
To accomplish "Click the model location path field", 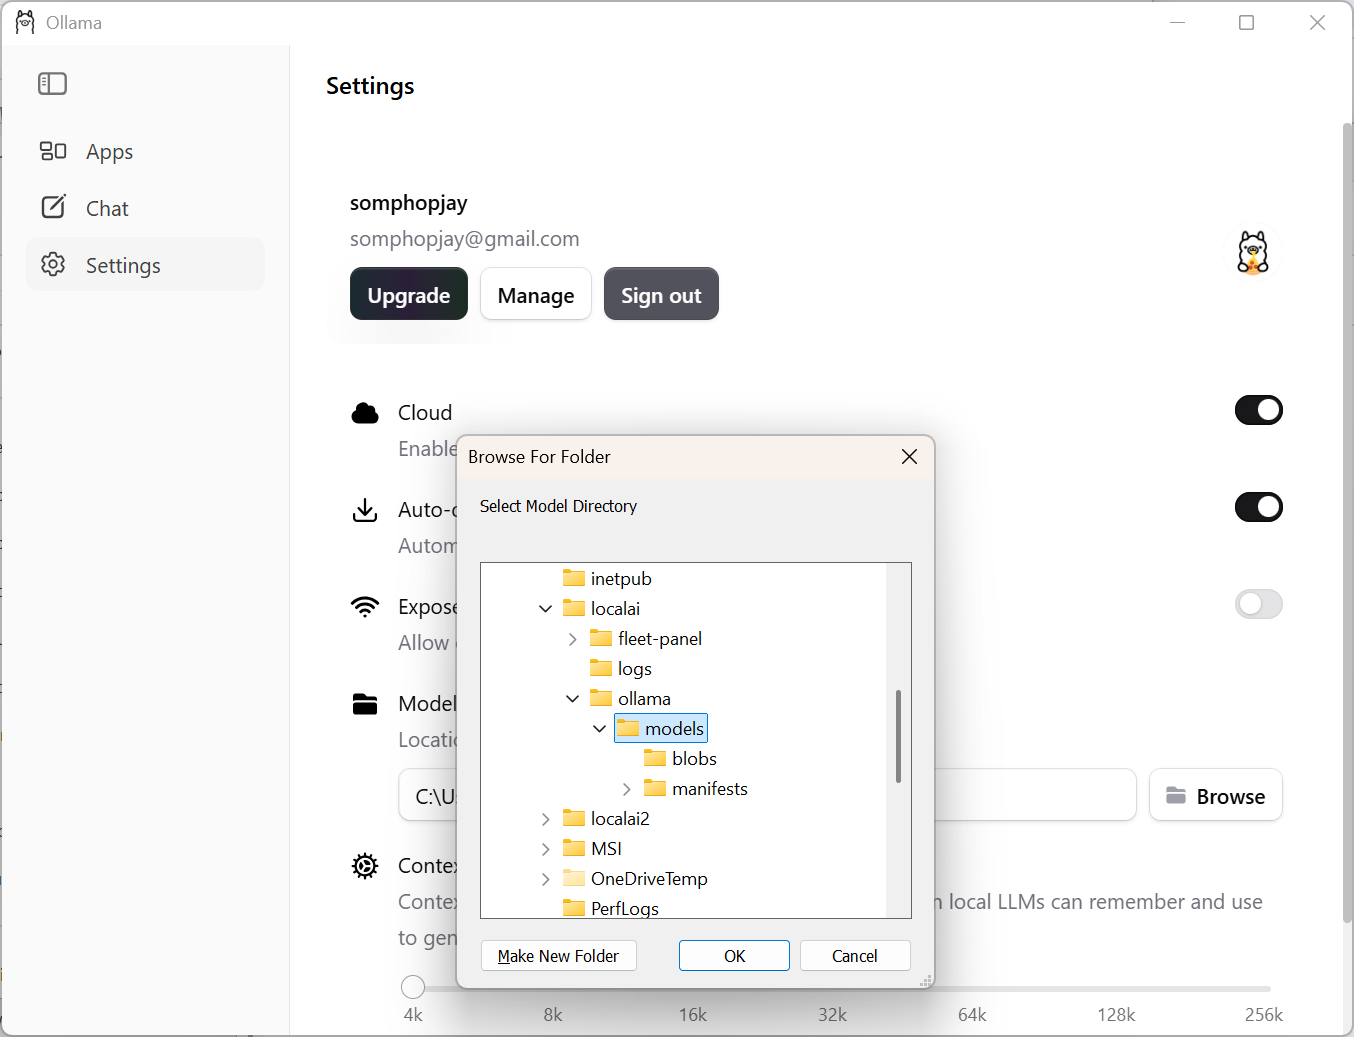I will [x=767, y=795].
